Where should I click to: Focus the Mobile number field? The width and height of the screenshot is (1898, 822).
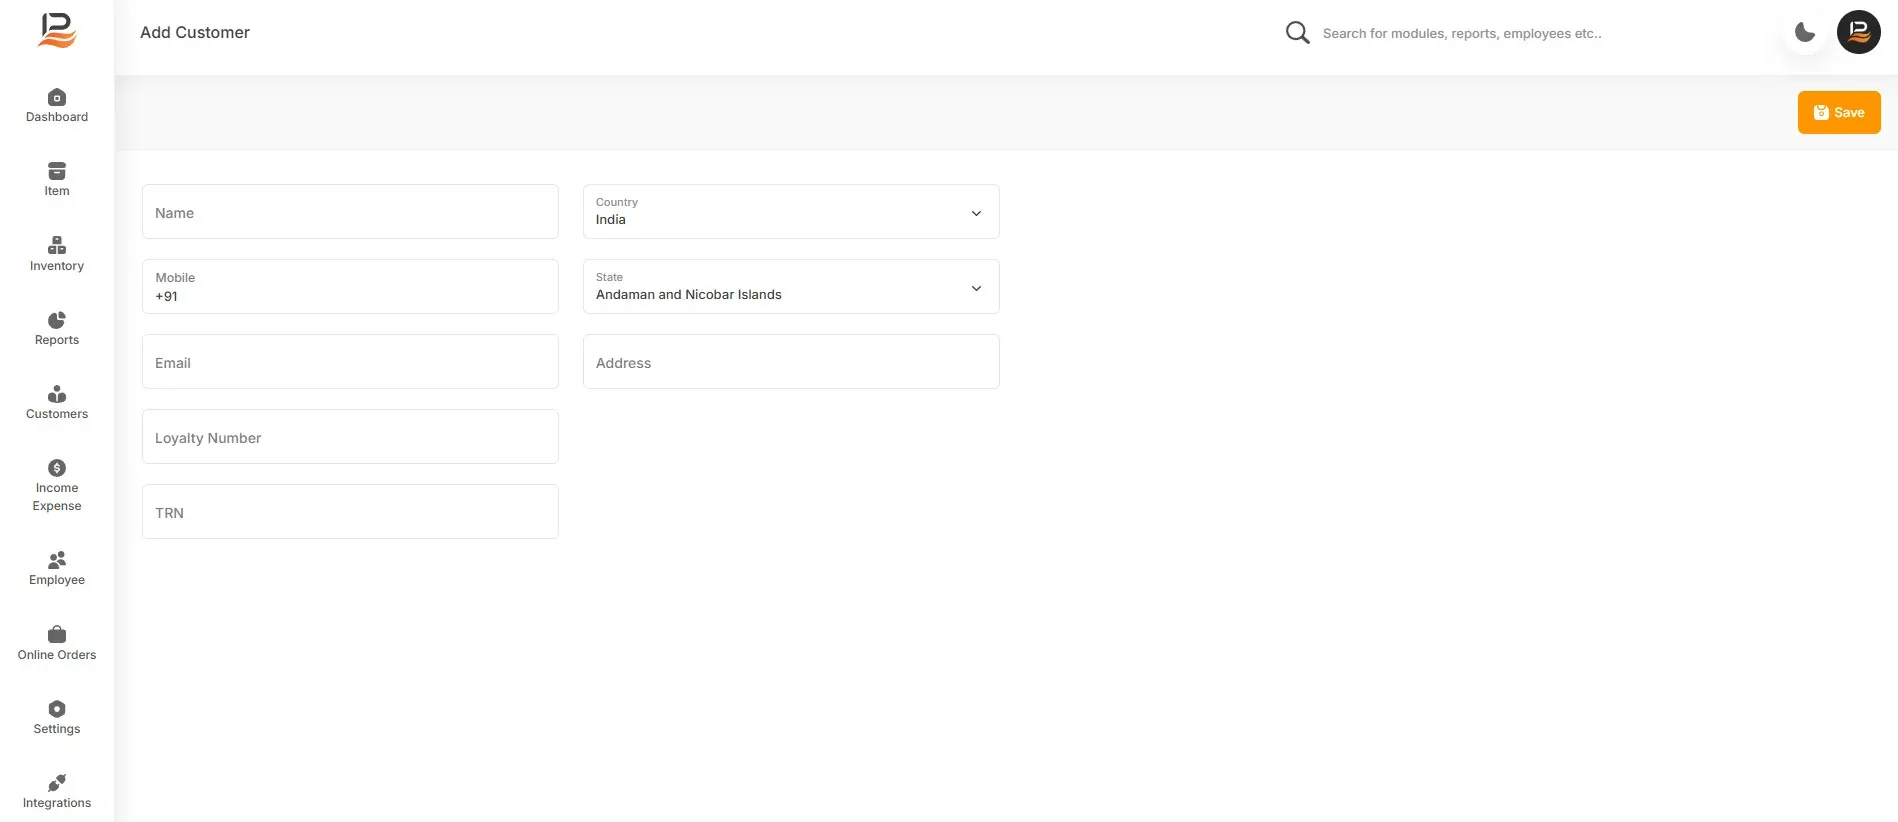(350, 286)
